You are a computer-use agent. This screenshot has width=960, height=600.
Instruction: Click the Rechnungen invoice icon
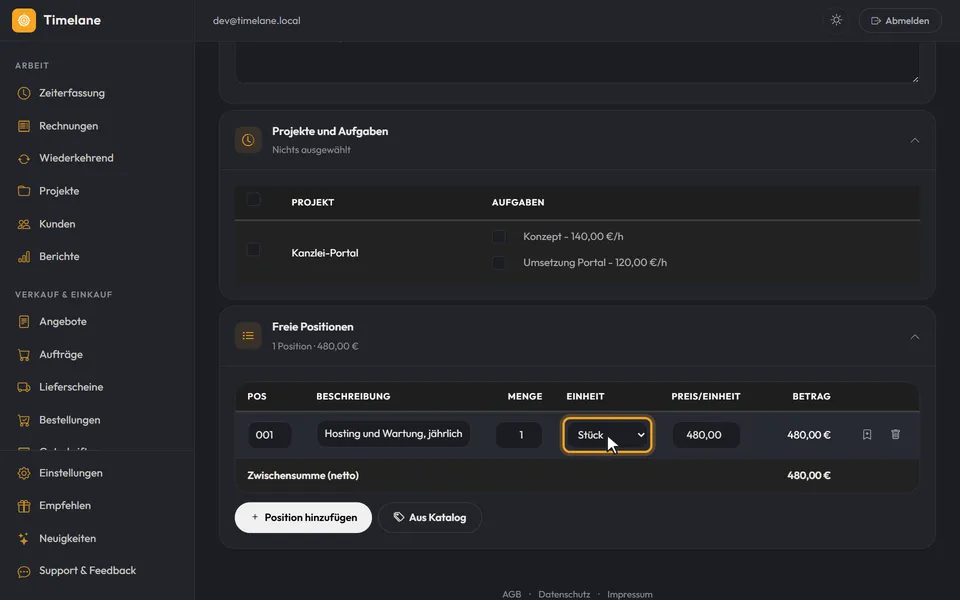click(x=24, y=126)
